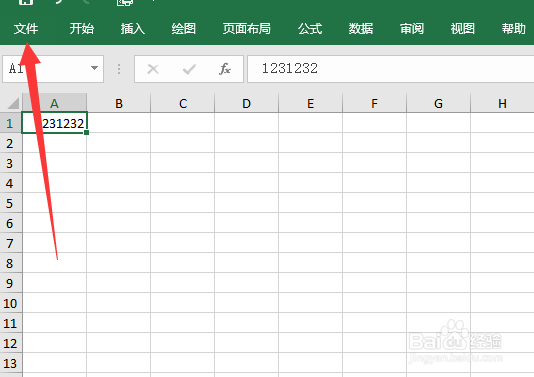
Task: Open the 文件 menu tab
Action: coord(26,29)
